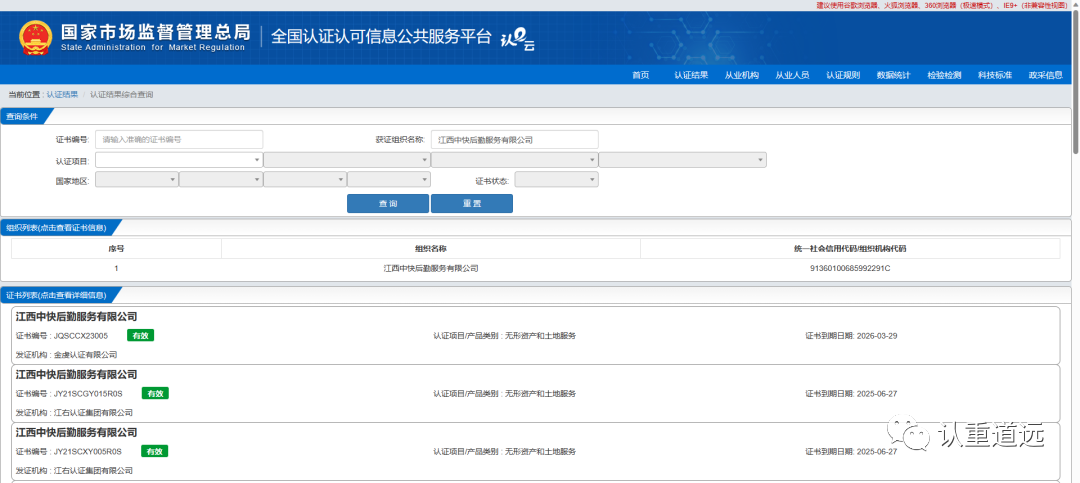Click the 有效 badge beside JY21SCXY005R0S
Viewport: 1080px width, 483px height.
pyautogui.click(x=154, y=451)
